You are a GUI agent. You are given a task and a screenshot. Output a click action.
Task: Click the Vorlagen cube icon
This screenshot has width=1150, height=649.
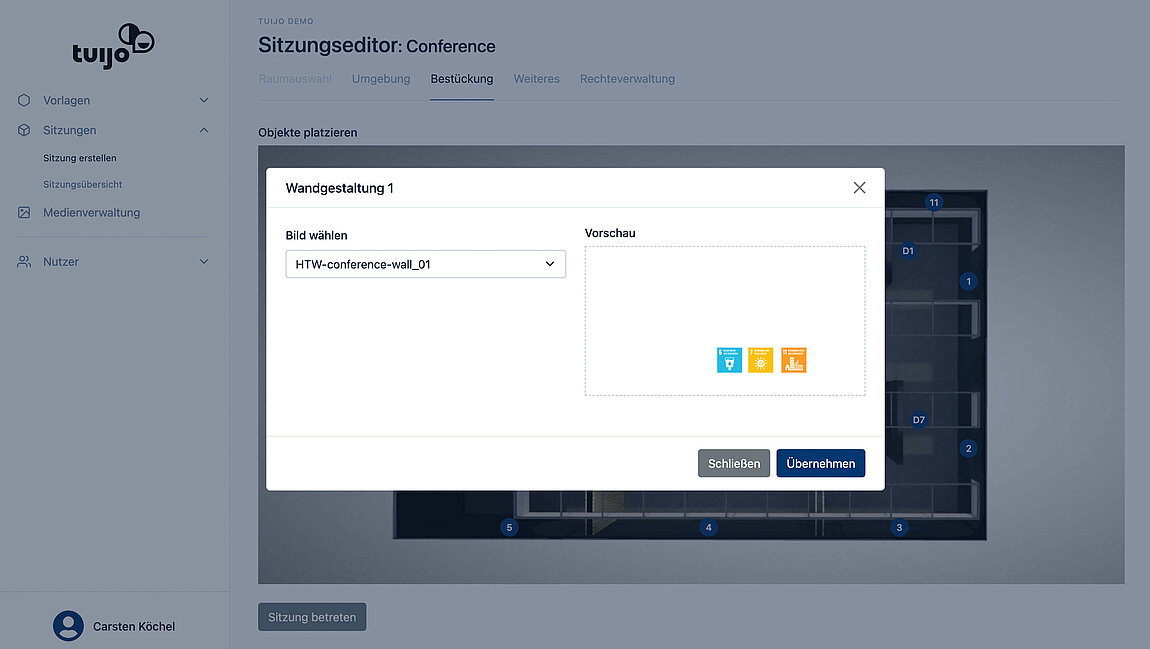[24, 100]
